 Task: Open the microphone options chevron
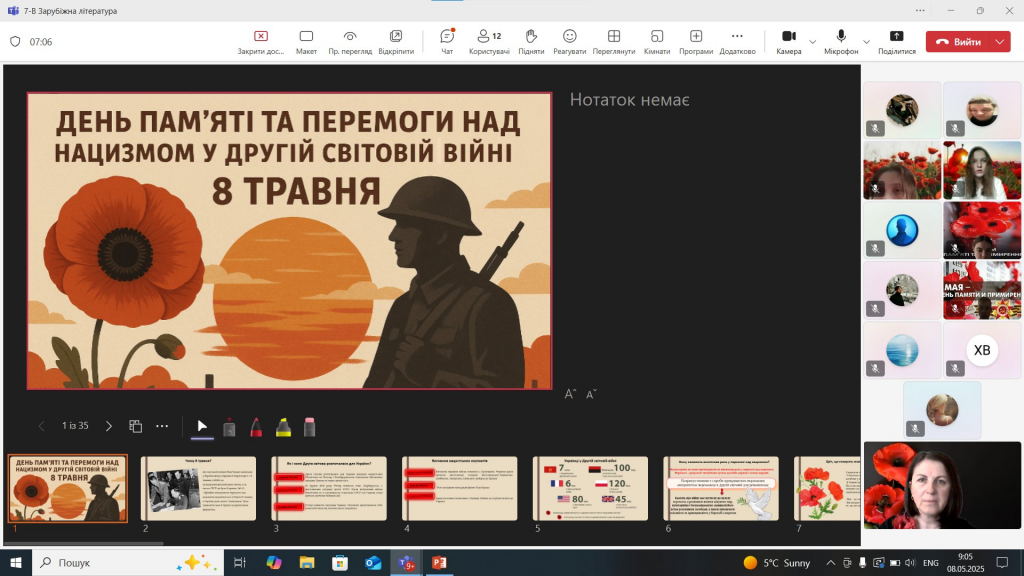[866, 42]
